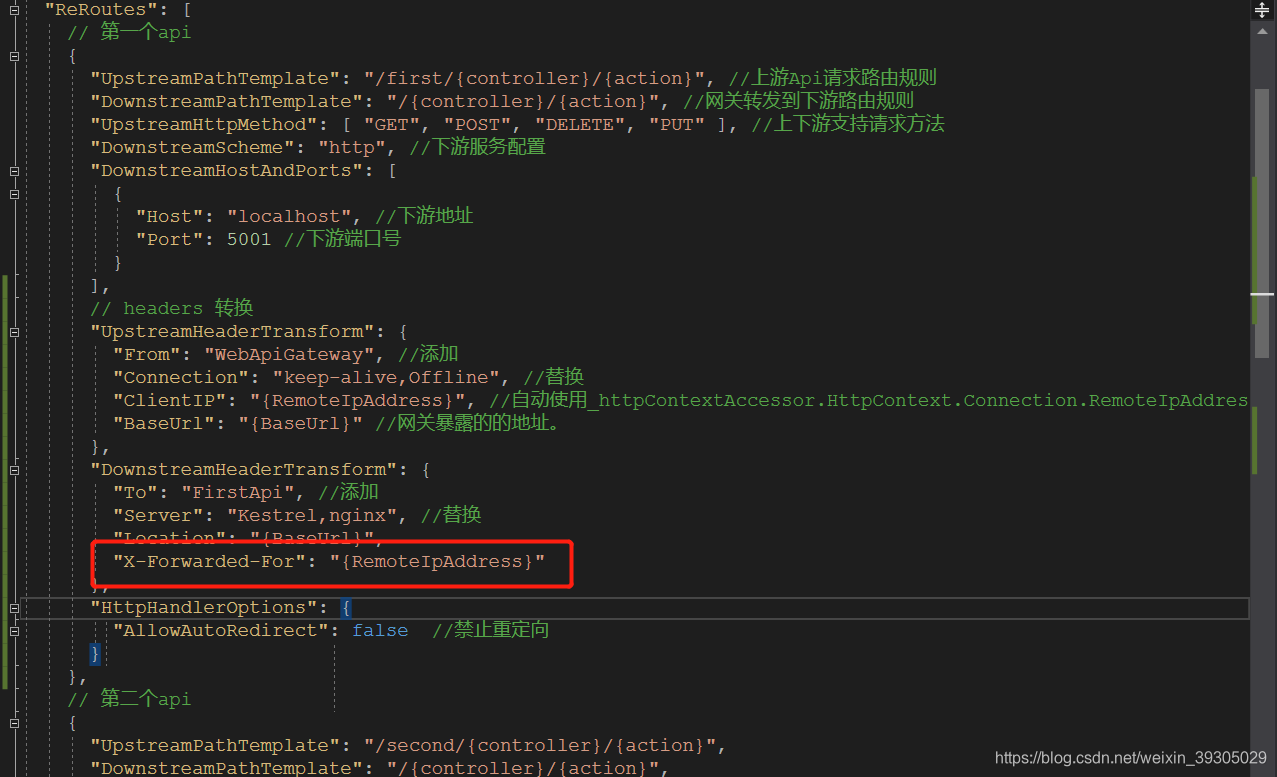Screen dimensions: 1277x777
Task: Collapse the "ReRoutes" array block
Action: [14, 10]
